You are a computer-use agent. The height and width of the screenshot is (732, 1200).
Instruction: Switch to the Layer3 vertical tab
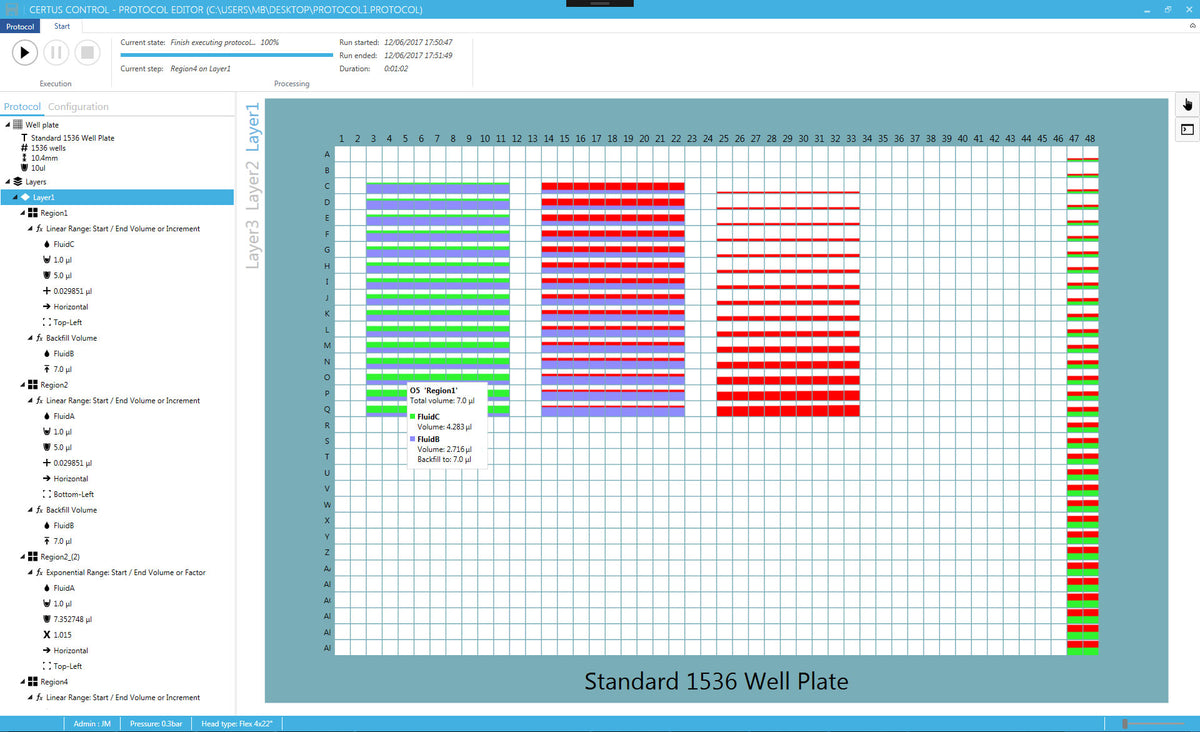click(253, 244)
